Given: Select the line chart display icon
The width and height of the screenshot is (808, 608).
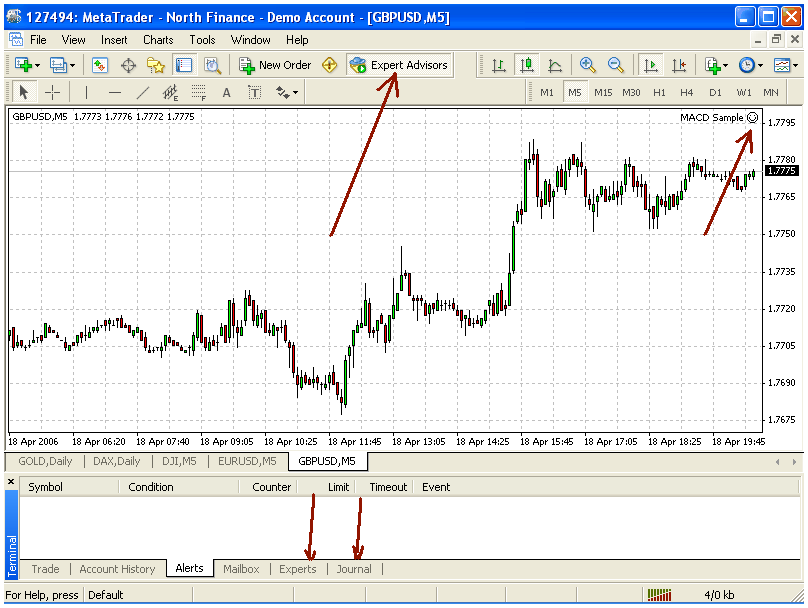Looking at the screenshot, I should tap(554, 65).
